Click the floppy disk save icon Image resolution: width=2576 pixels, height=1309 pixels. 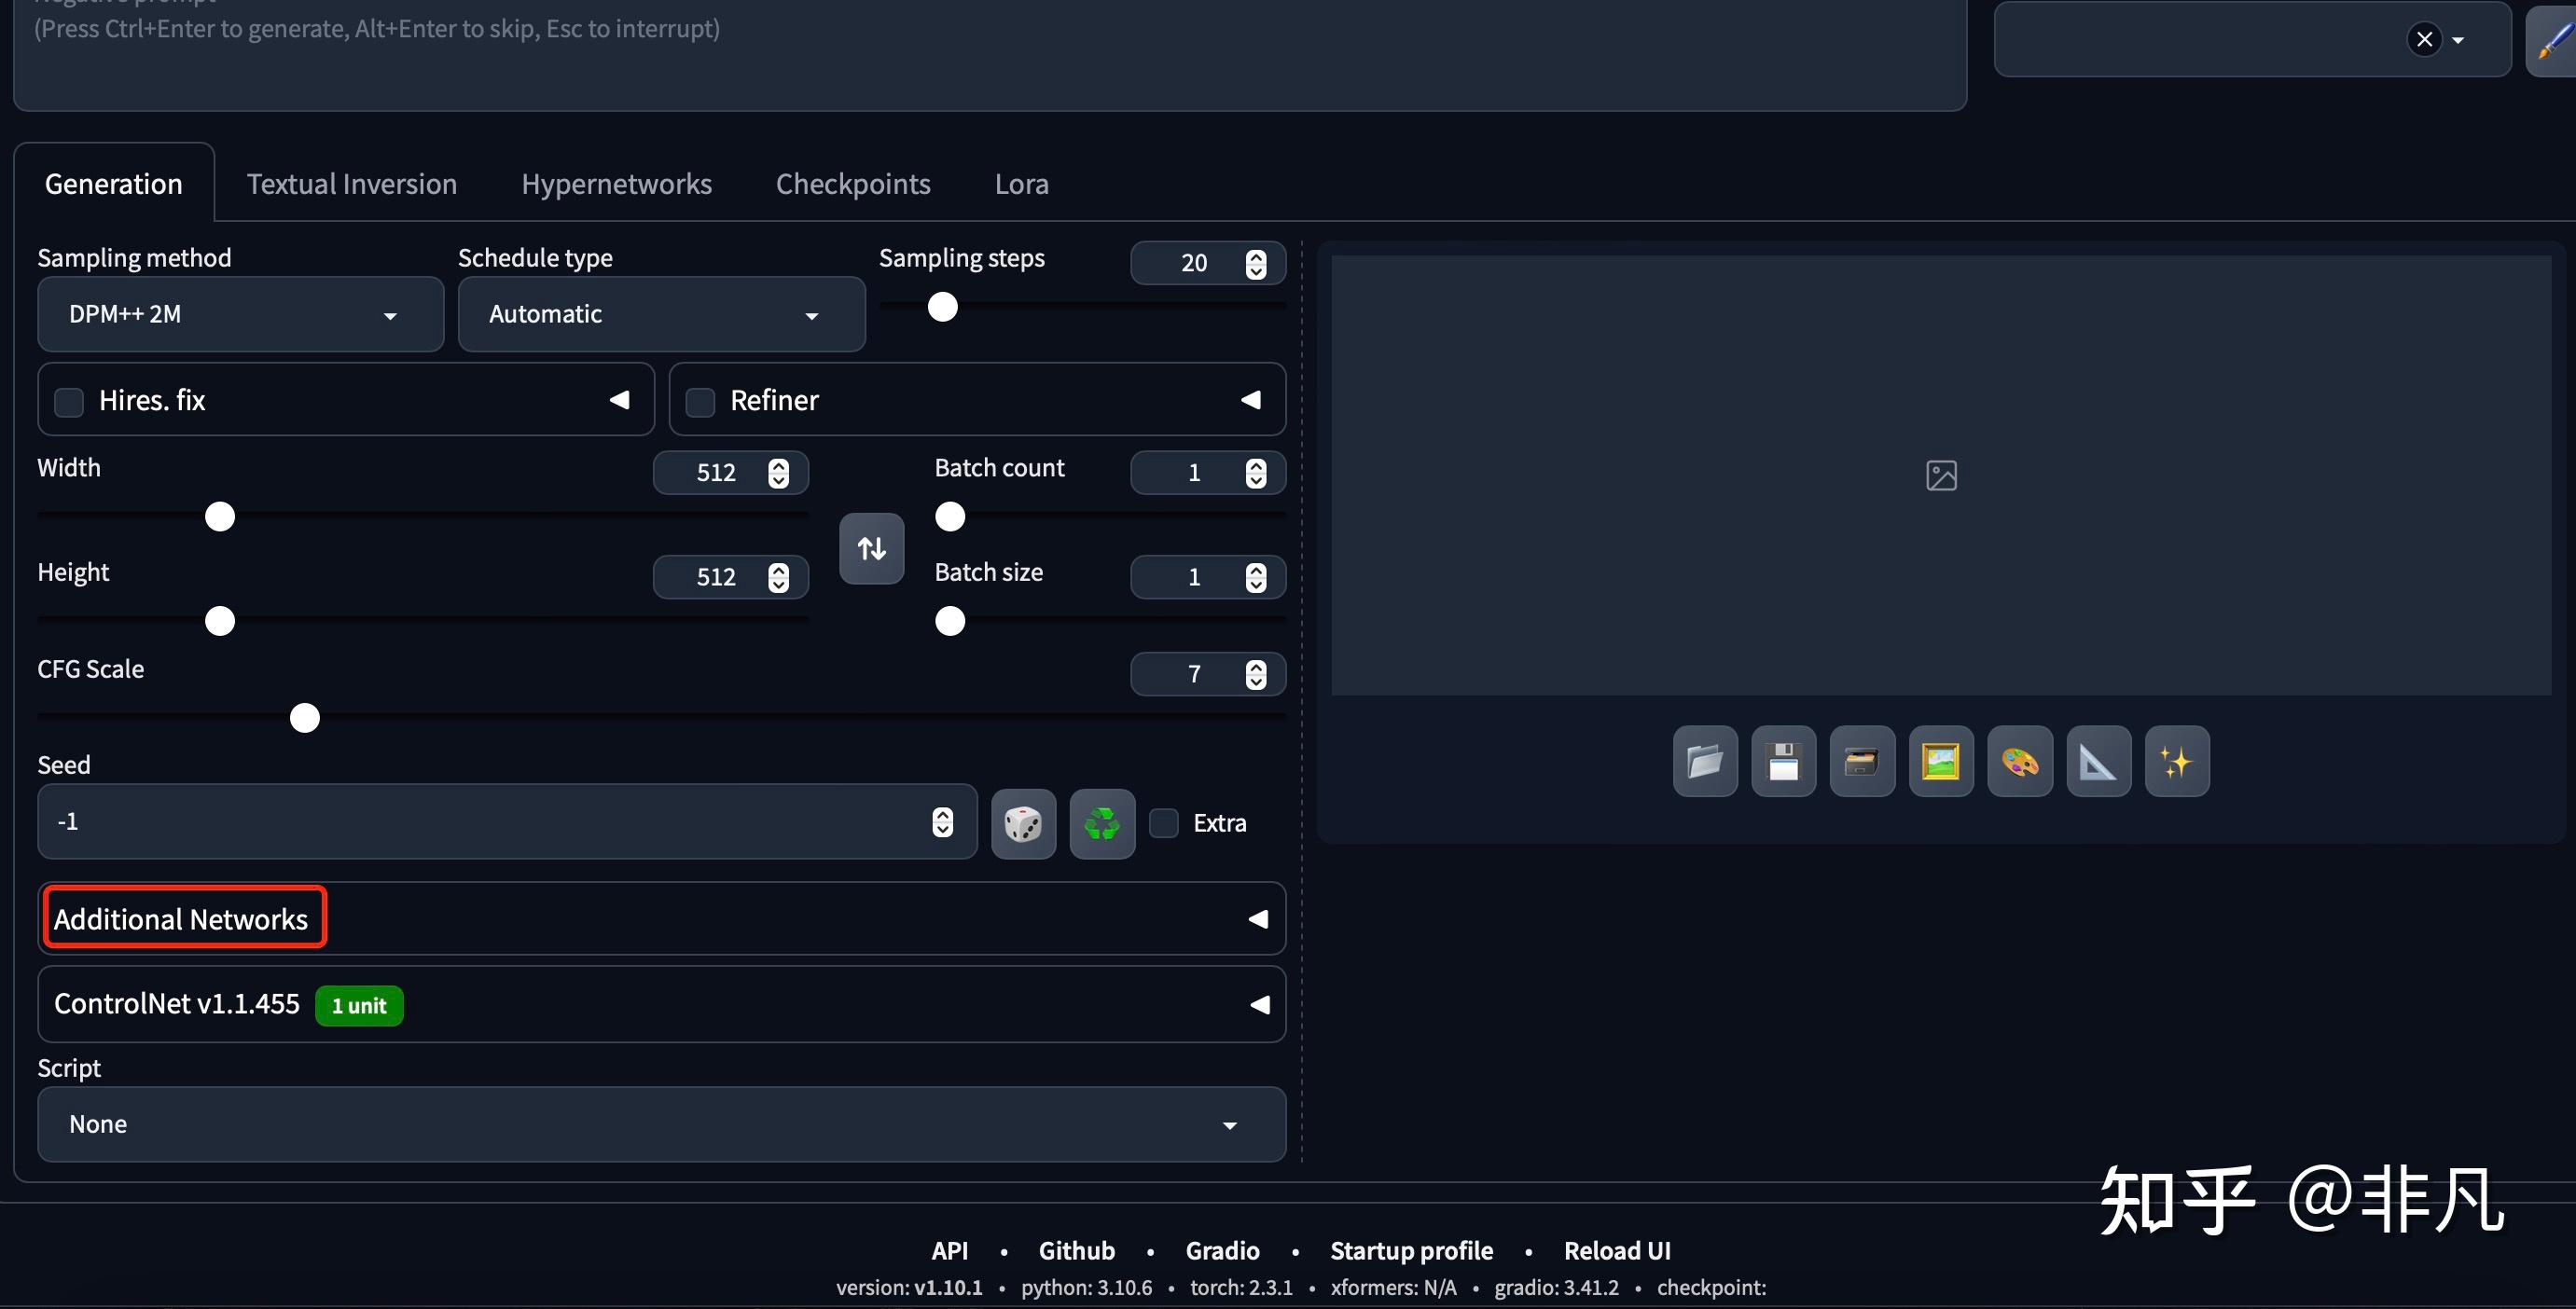pos(1783,762)
